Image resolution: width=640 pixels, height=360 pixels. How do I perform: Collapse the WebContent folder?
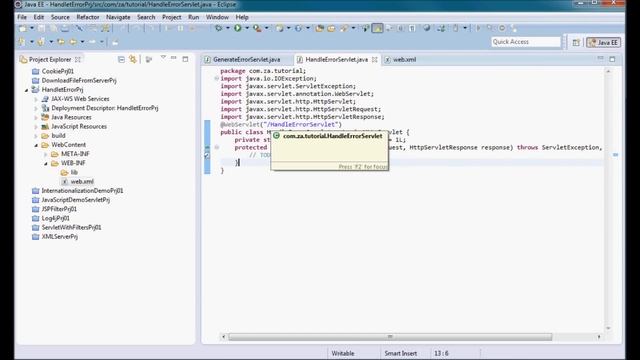pyautogui.click(x=36, y=145)
